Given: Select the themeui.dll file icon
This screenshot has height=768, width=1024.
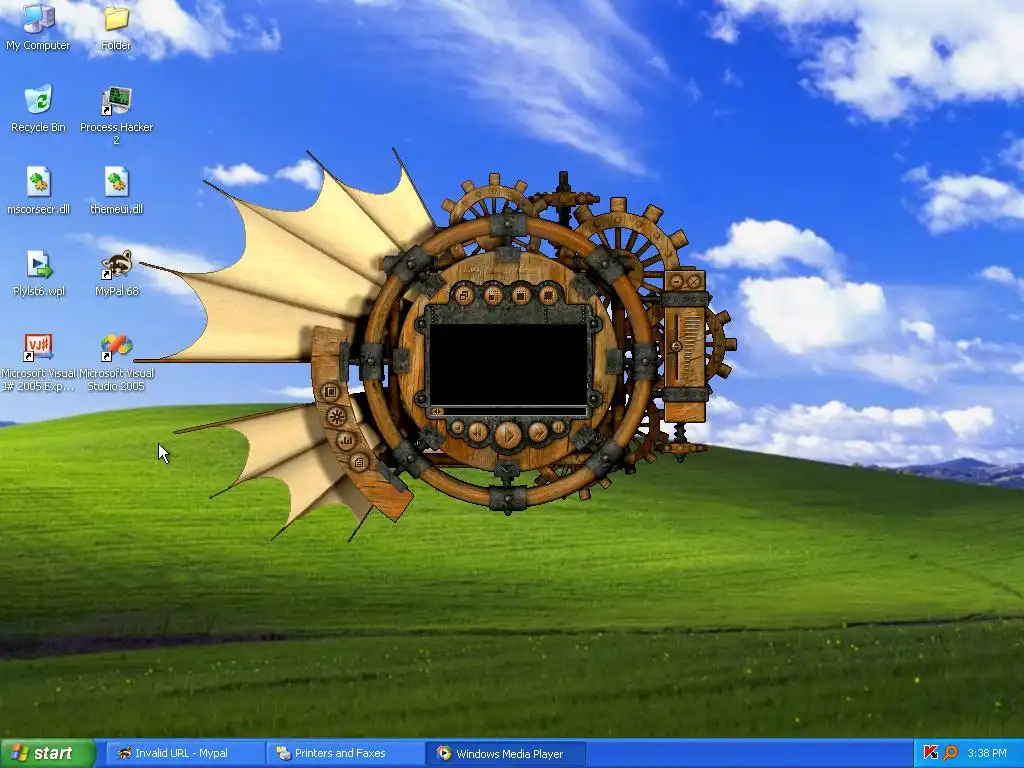Looking at the screenshot, I should (116, 191).
